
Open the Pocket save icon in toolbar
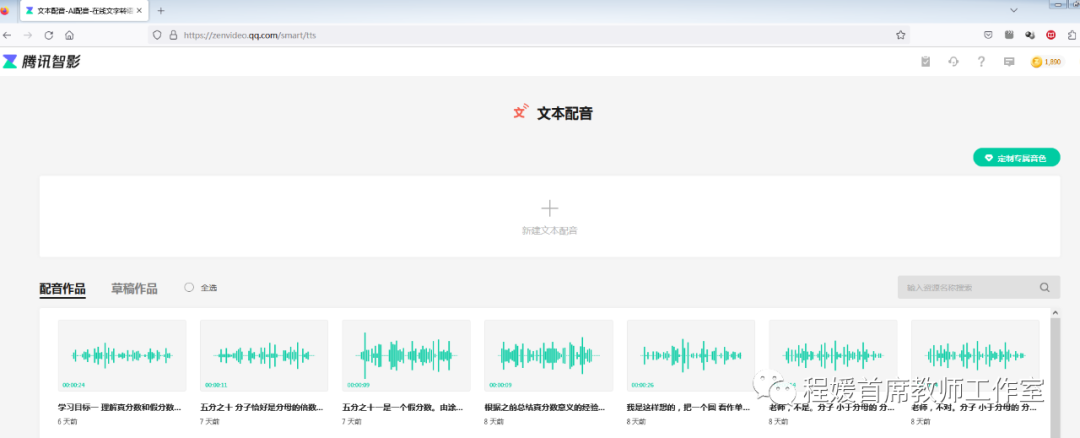point(988,35)
